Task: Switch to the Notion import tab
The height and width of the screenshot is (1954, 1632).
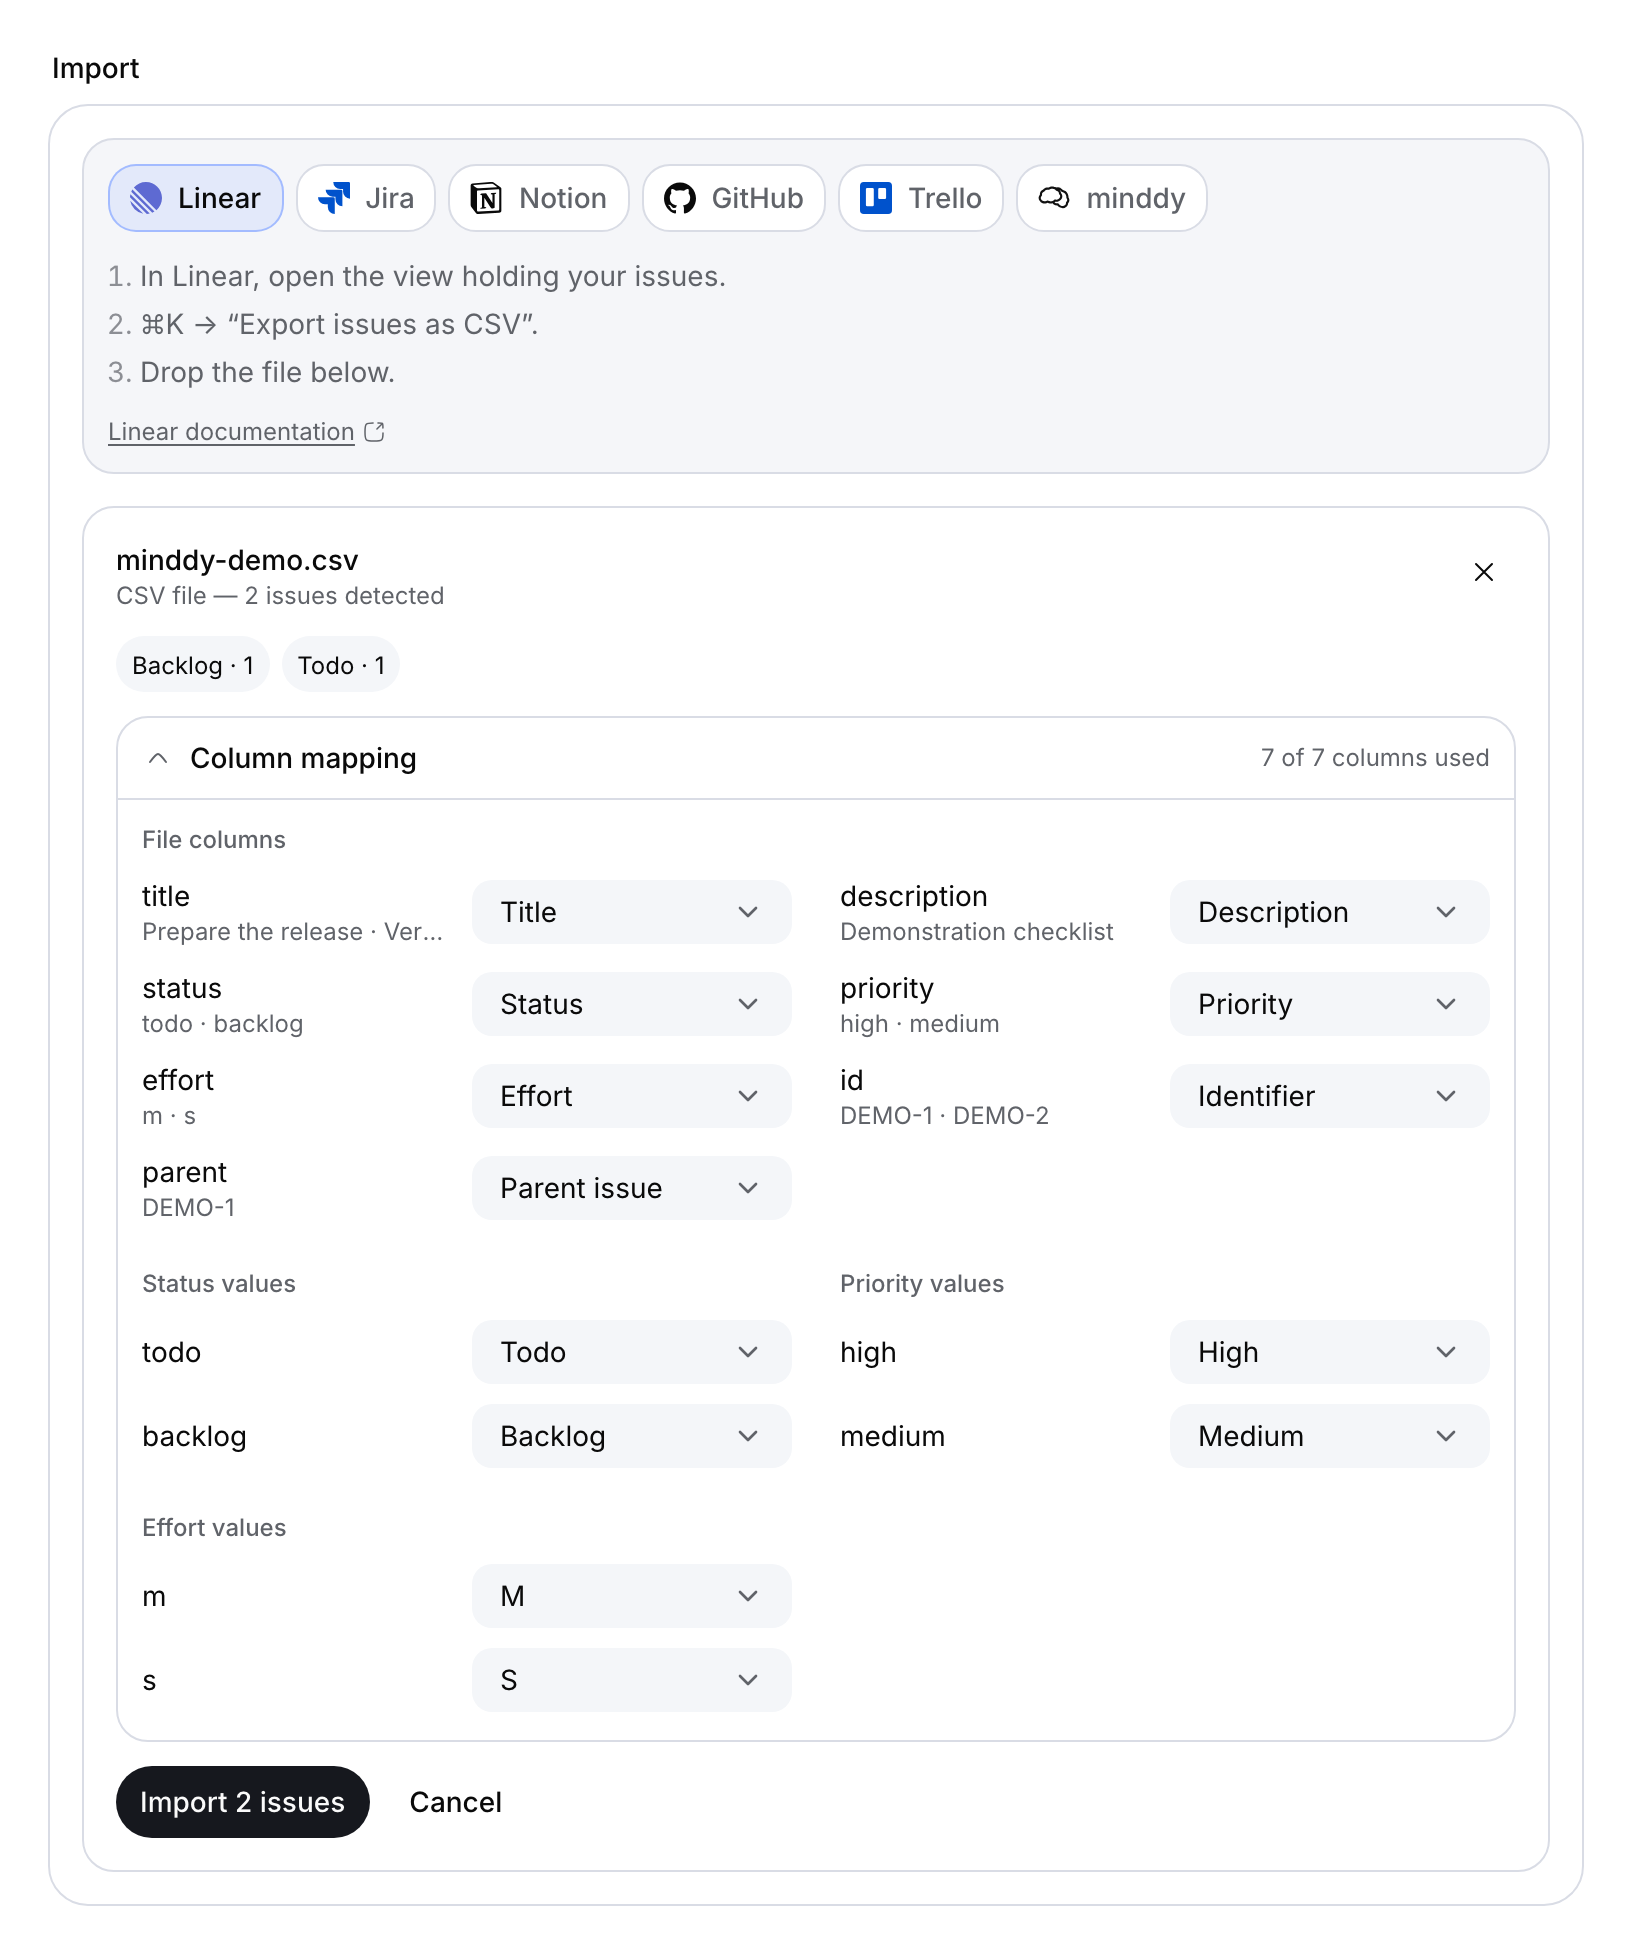Action: click(x=539, y=198)
